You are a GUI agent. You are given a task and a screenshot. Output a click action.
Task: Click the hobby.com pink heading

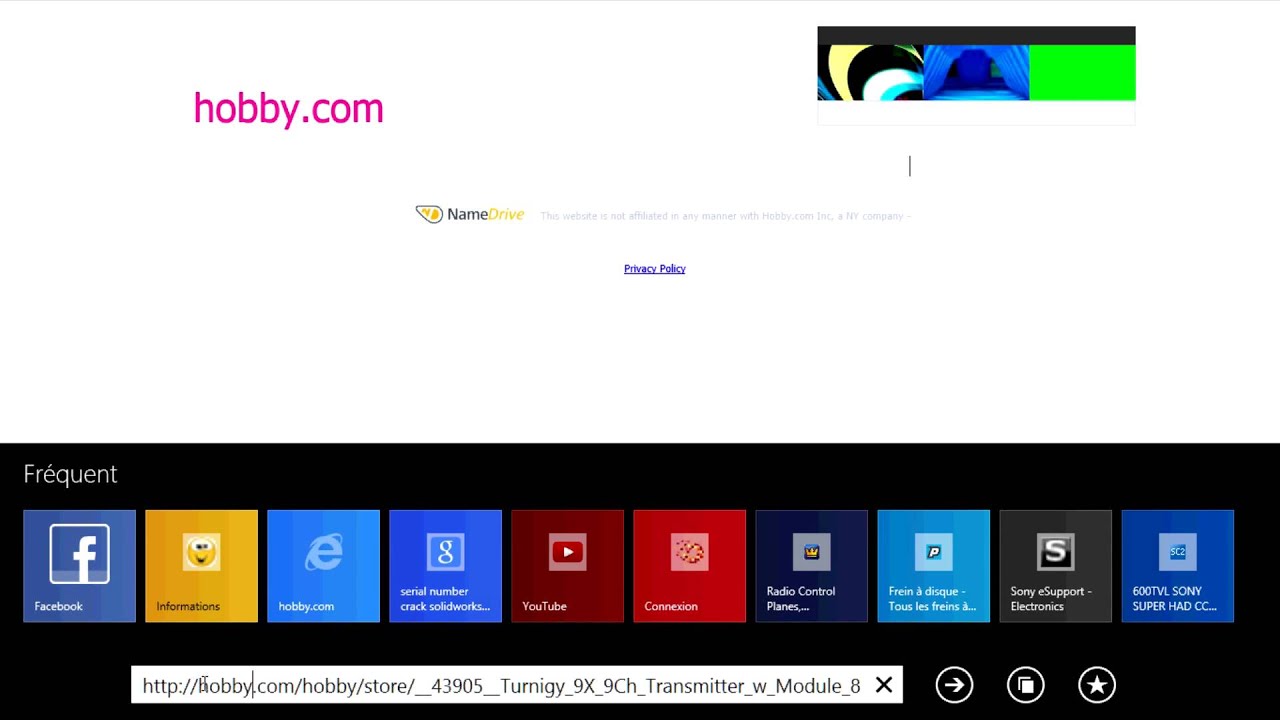288,108
